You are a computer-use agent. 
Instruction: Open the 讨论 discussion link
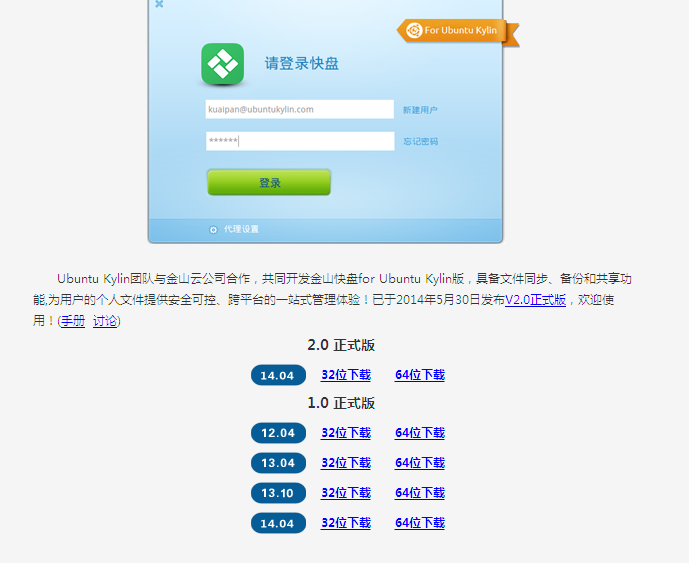point(105,321)
